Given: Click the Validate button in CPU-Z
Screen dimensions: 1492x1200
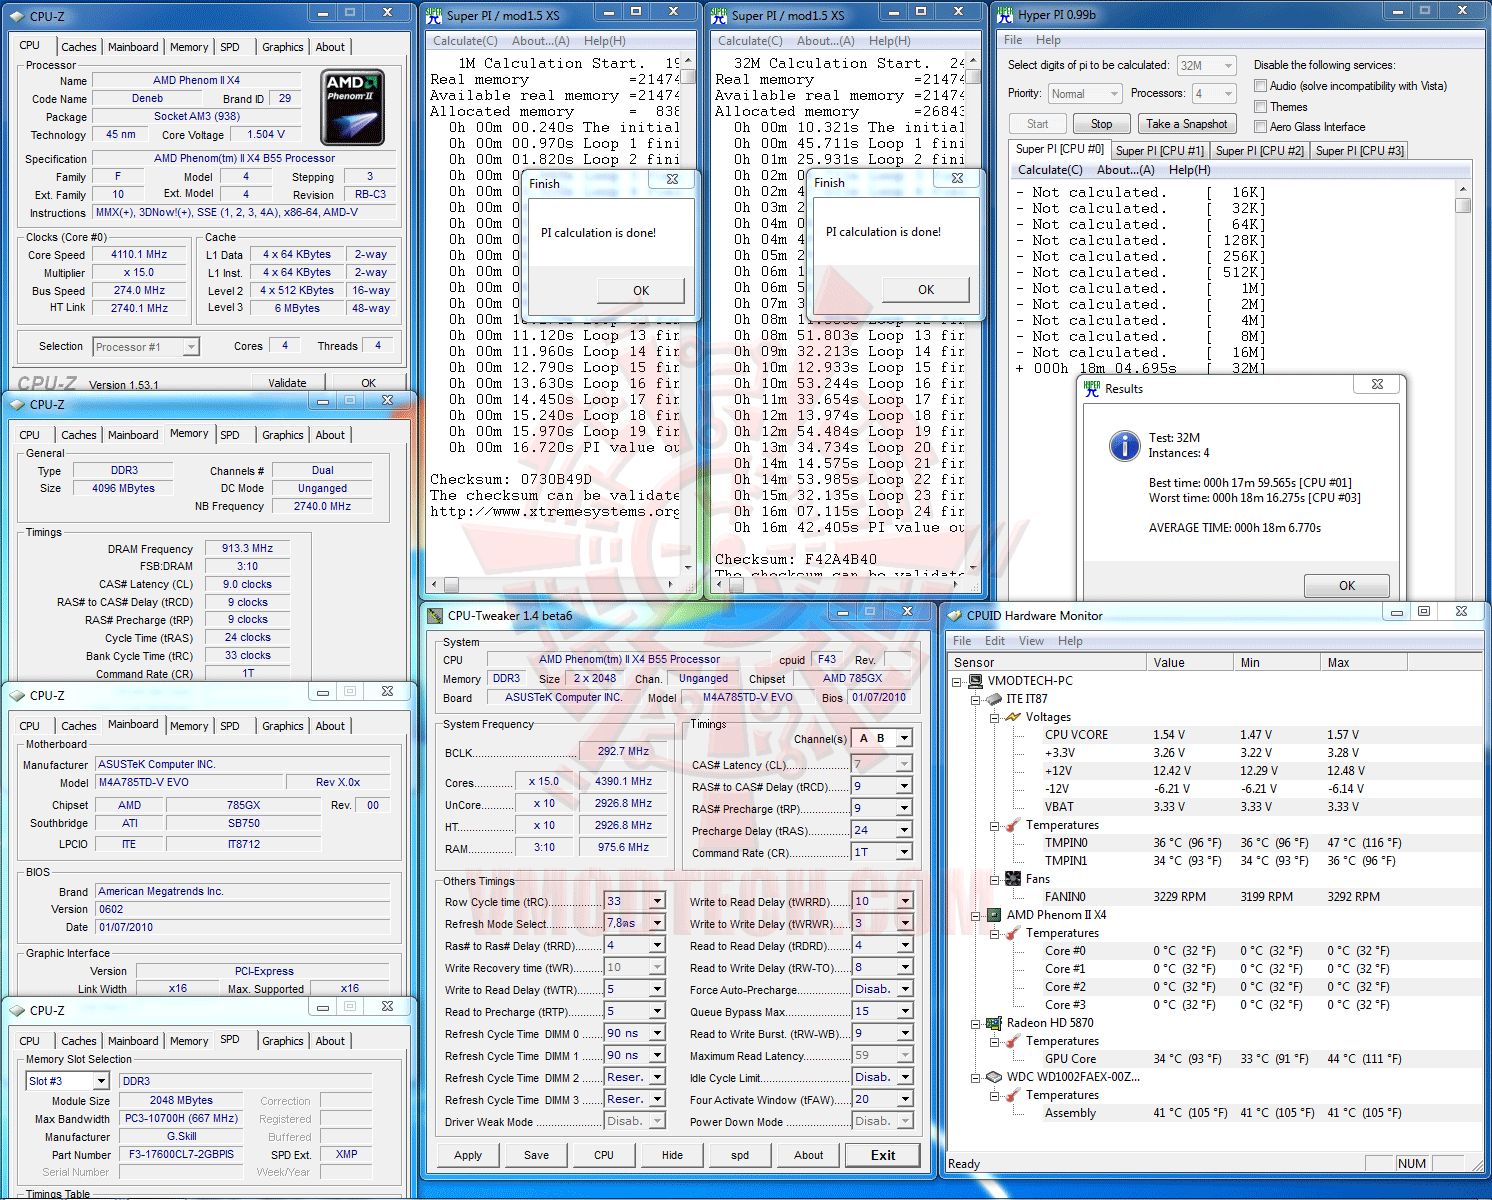Looking at the screenshot, I should [287, 383].
